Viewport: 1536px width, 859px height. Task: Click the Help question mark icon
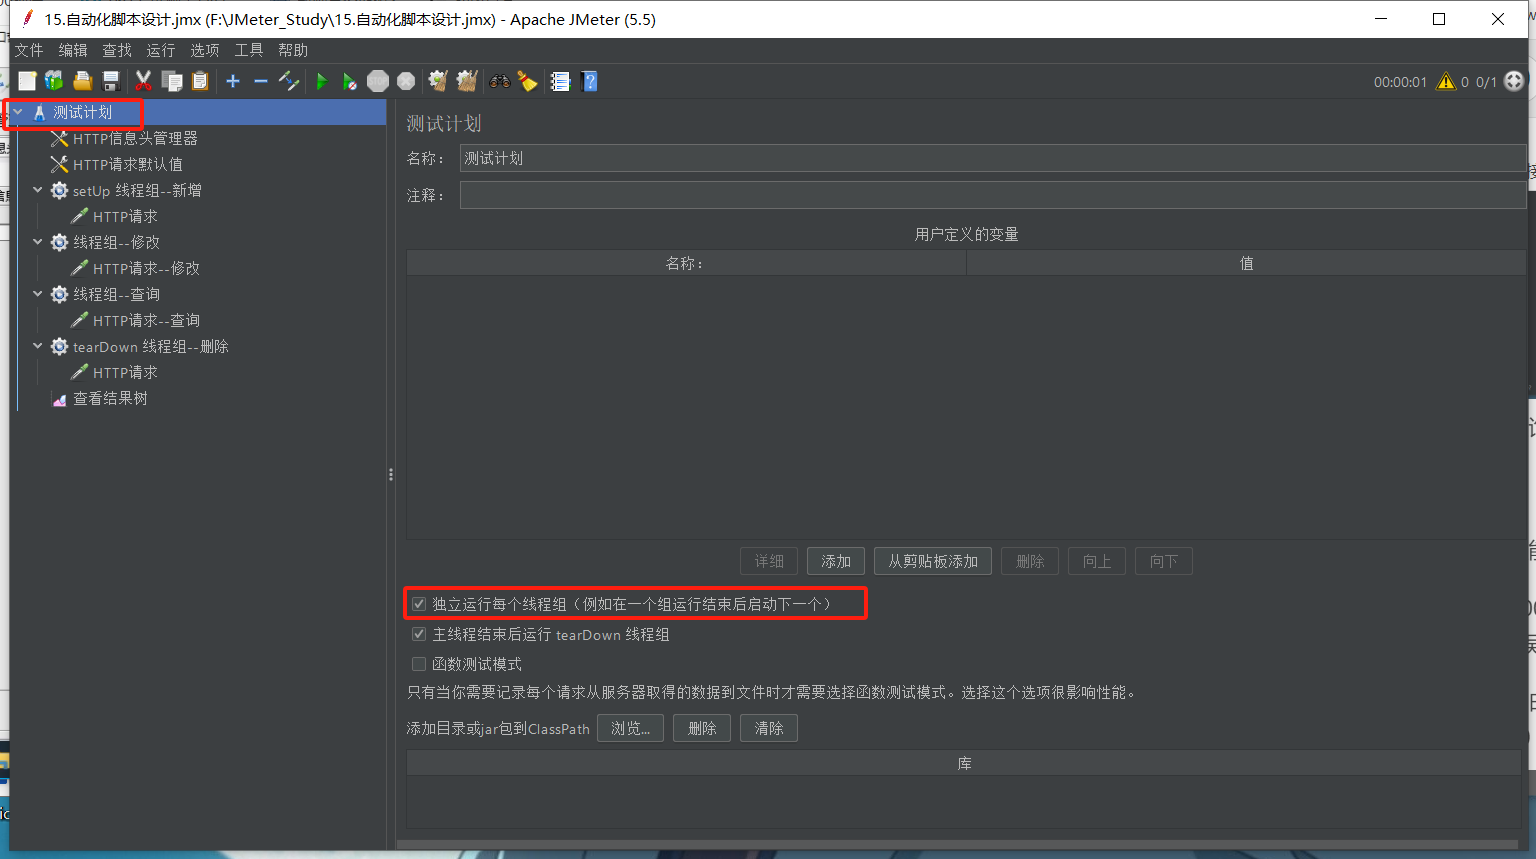[590, 81]
